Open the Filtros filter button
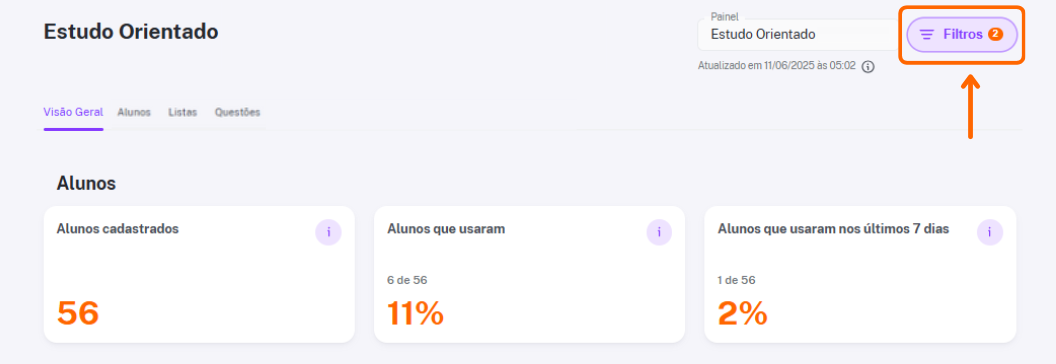This screenshot has width=1056, height=364. (x=962, y=34)
